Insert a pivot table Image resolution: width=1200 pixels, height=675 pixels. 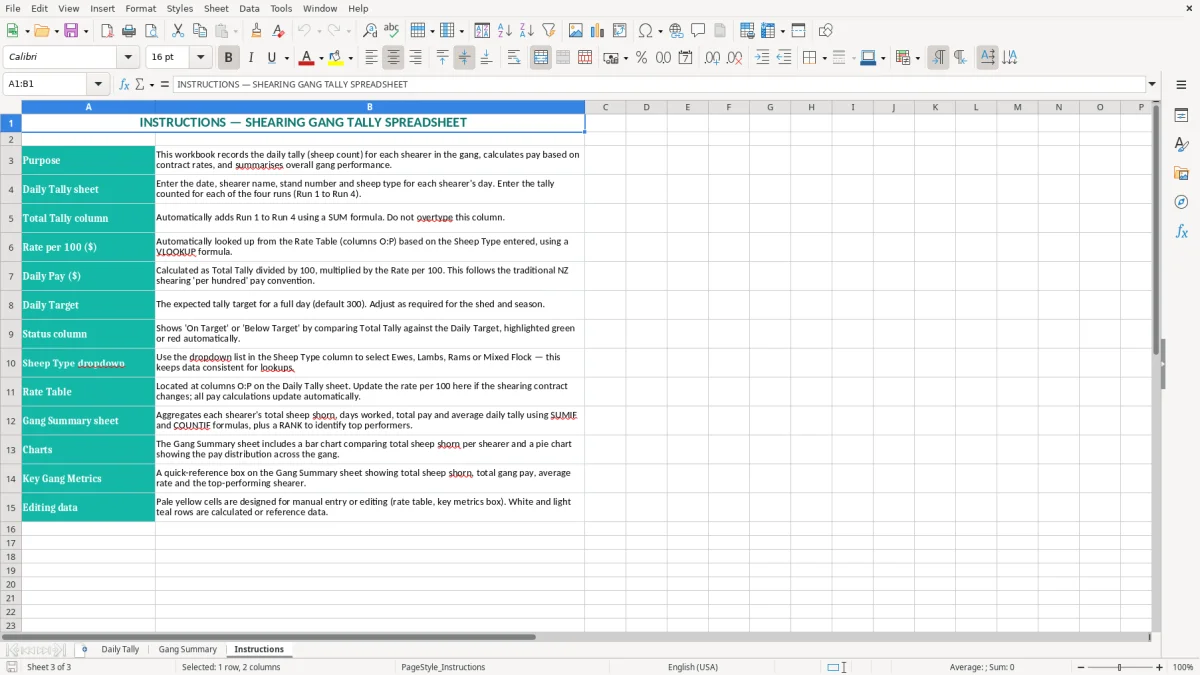(x=620, y=31)
